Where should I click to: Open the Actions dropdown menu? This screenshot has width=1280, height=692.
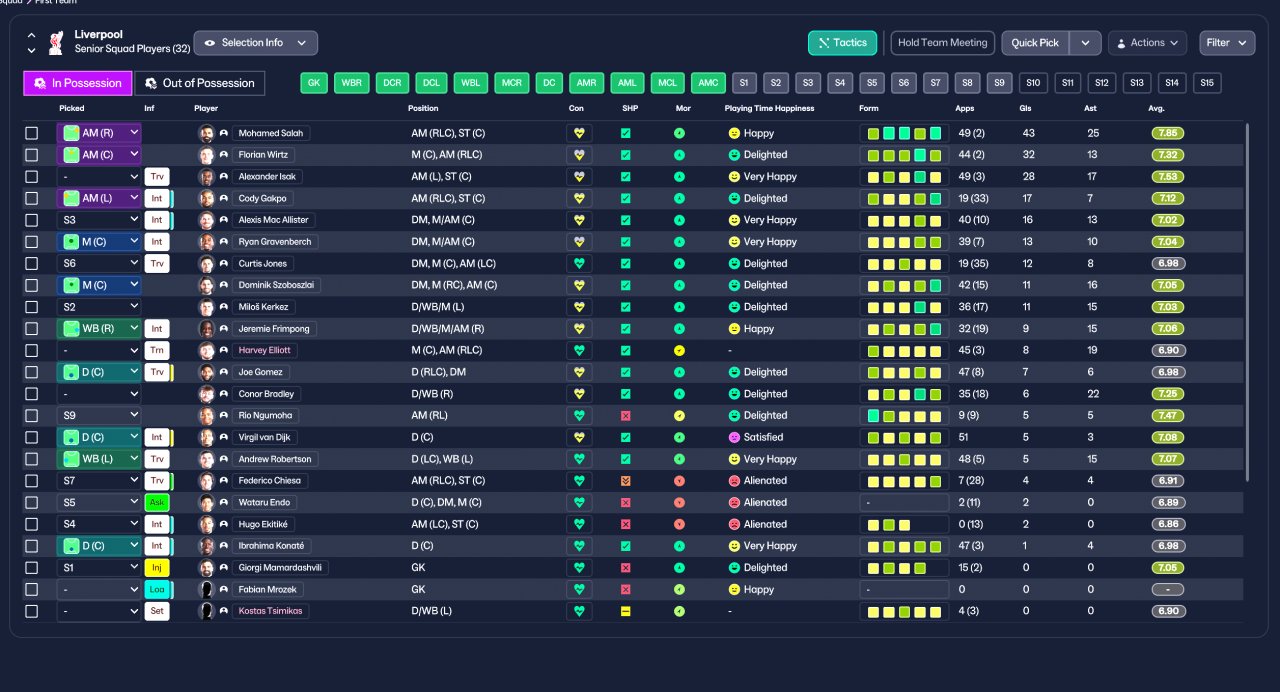tap(1148, 43)
